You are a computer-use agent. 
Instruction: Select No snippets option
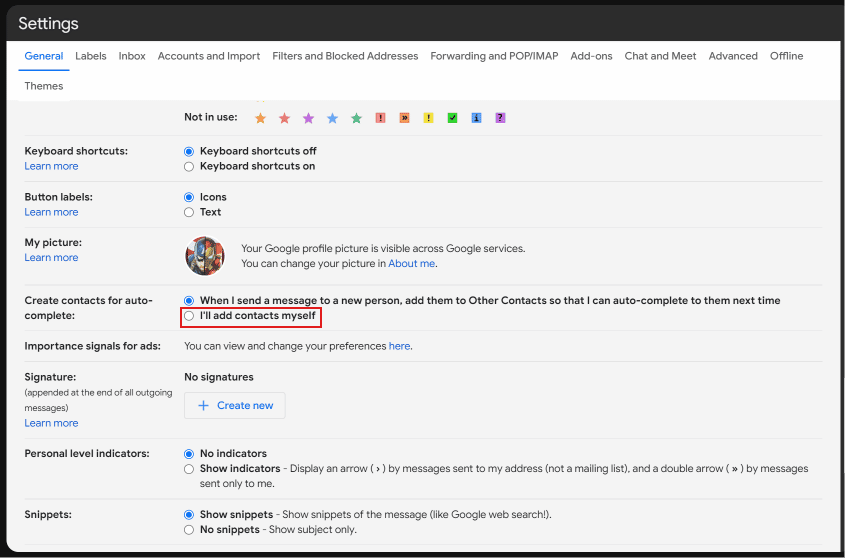(x=189, y=530)
